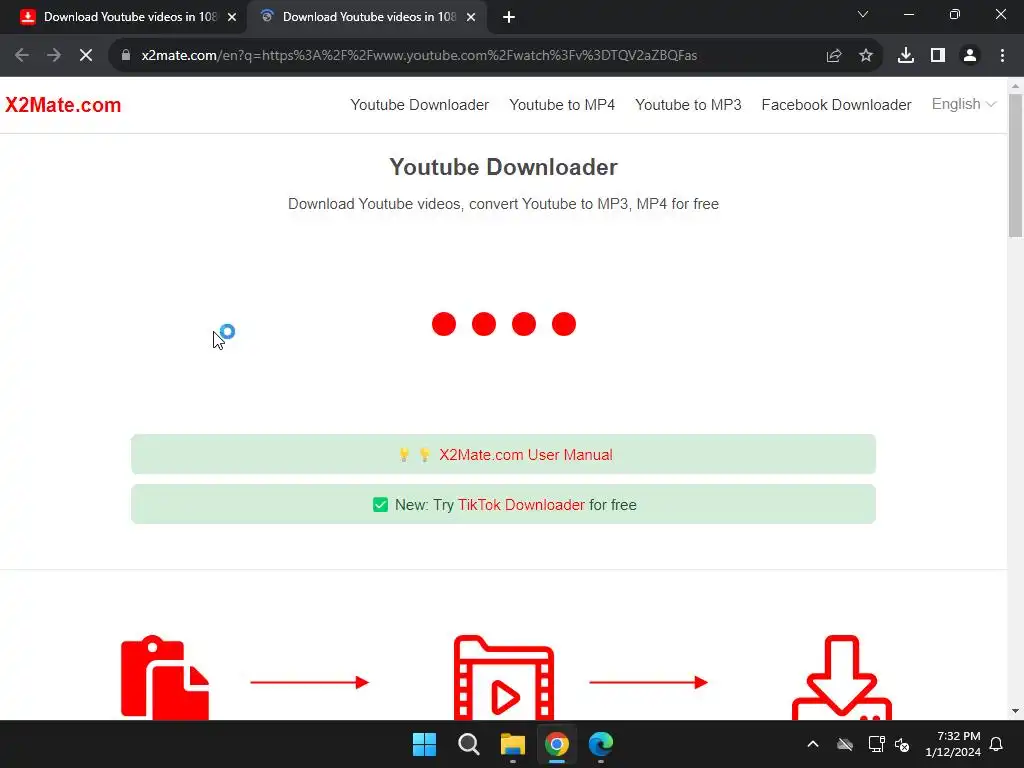Viewport: 1024px width, 768px height.
Task: Stop loading the page
Action: (x=86, y=56)
